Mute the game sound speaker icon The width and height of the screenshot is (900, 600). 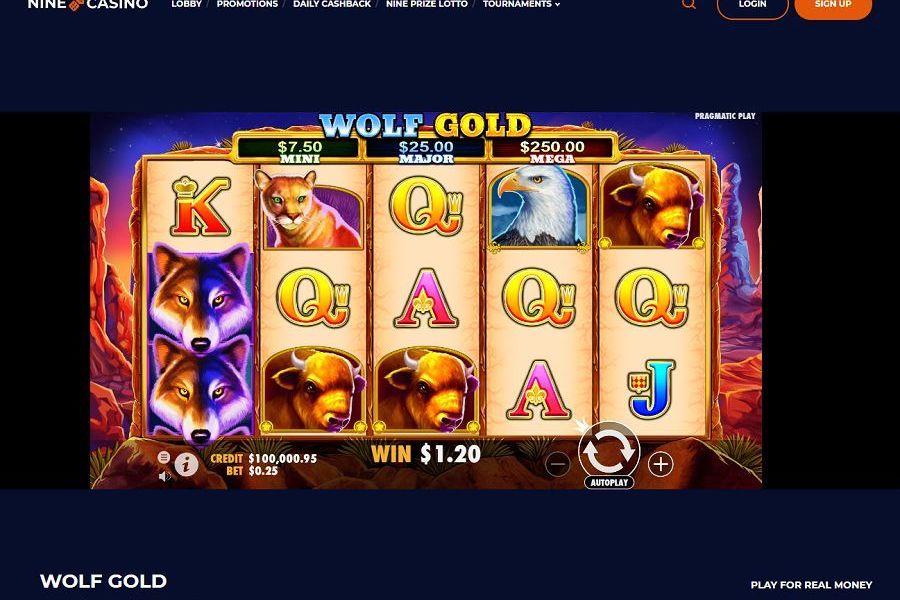pos(164,476)
